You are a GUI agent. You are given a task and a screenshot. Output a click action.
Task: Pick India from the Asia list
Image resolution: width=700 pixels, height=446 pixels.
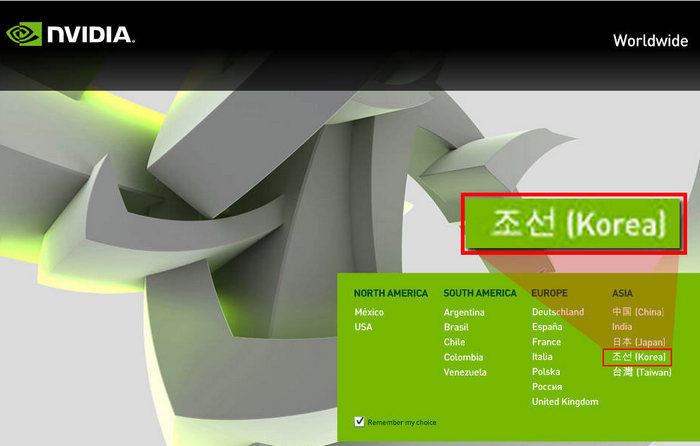coord(622,327)
